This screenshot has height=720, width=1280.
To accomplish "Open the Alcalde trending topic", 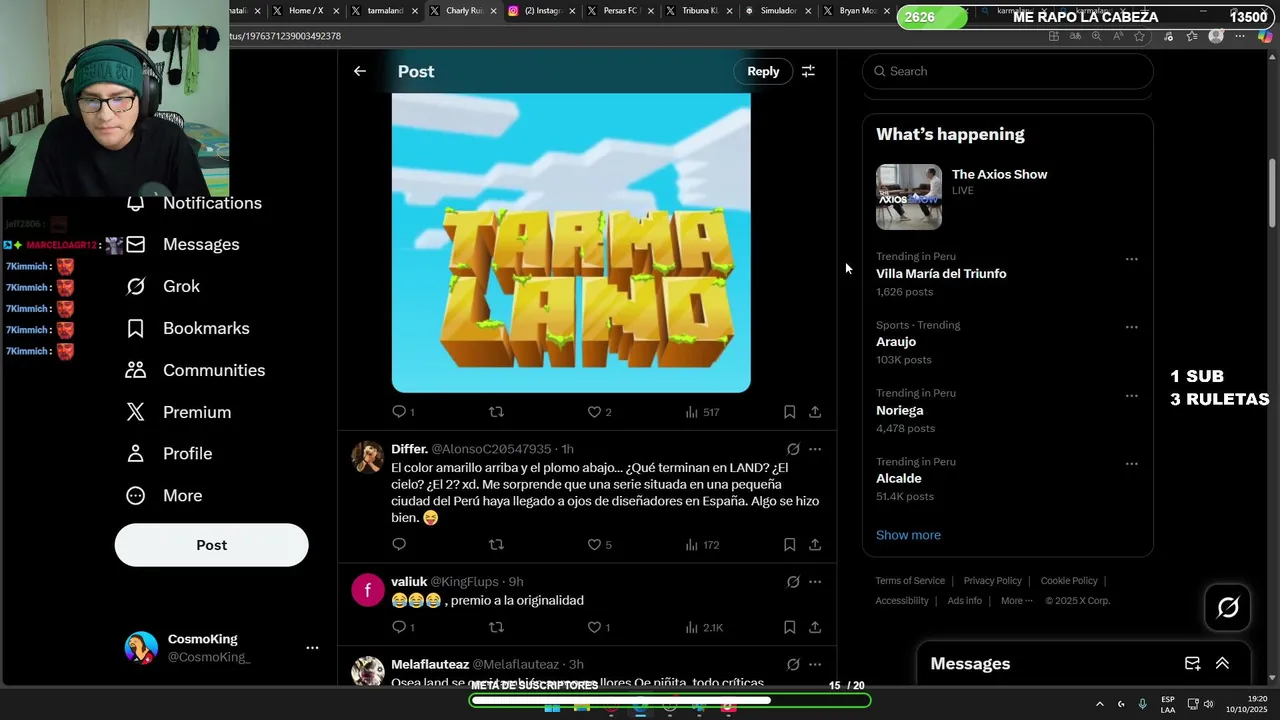I will [899, 479].
